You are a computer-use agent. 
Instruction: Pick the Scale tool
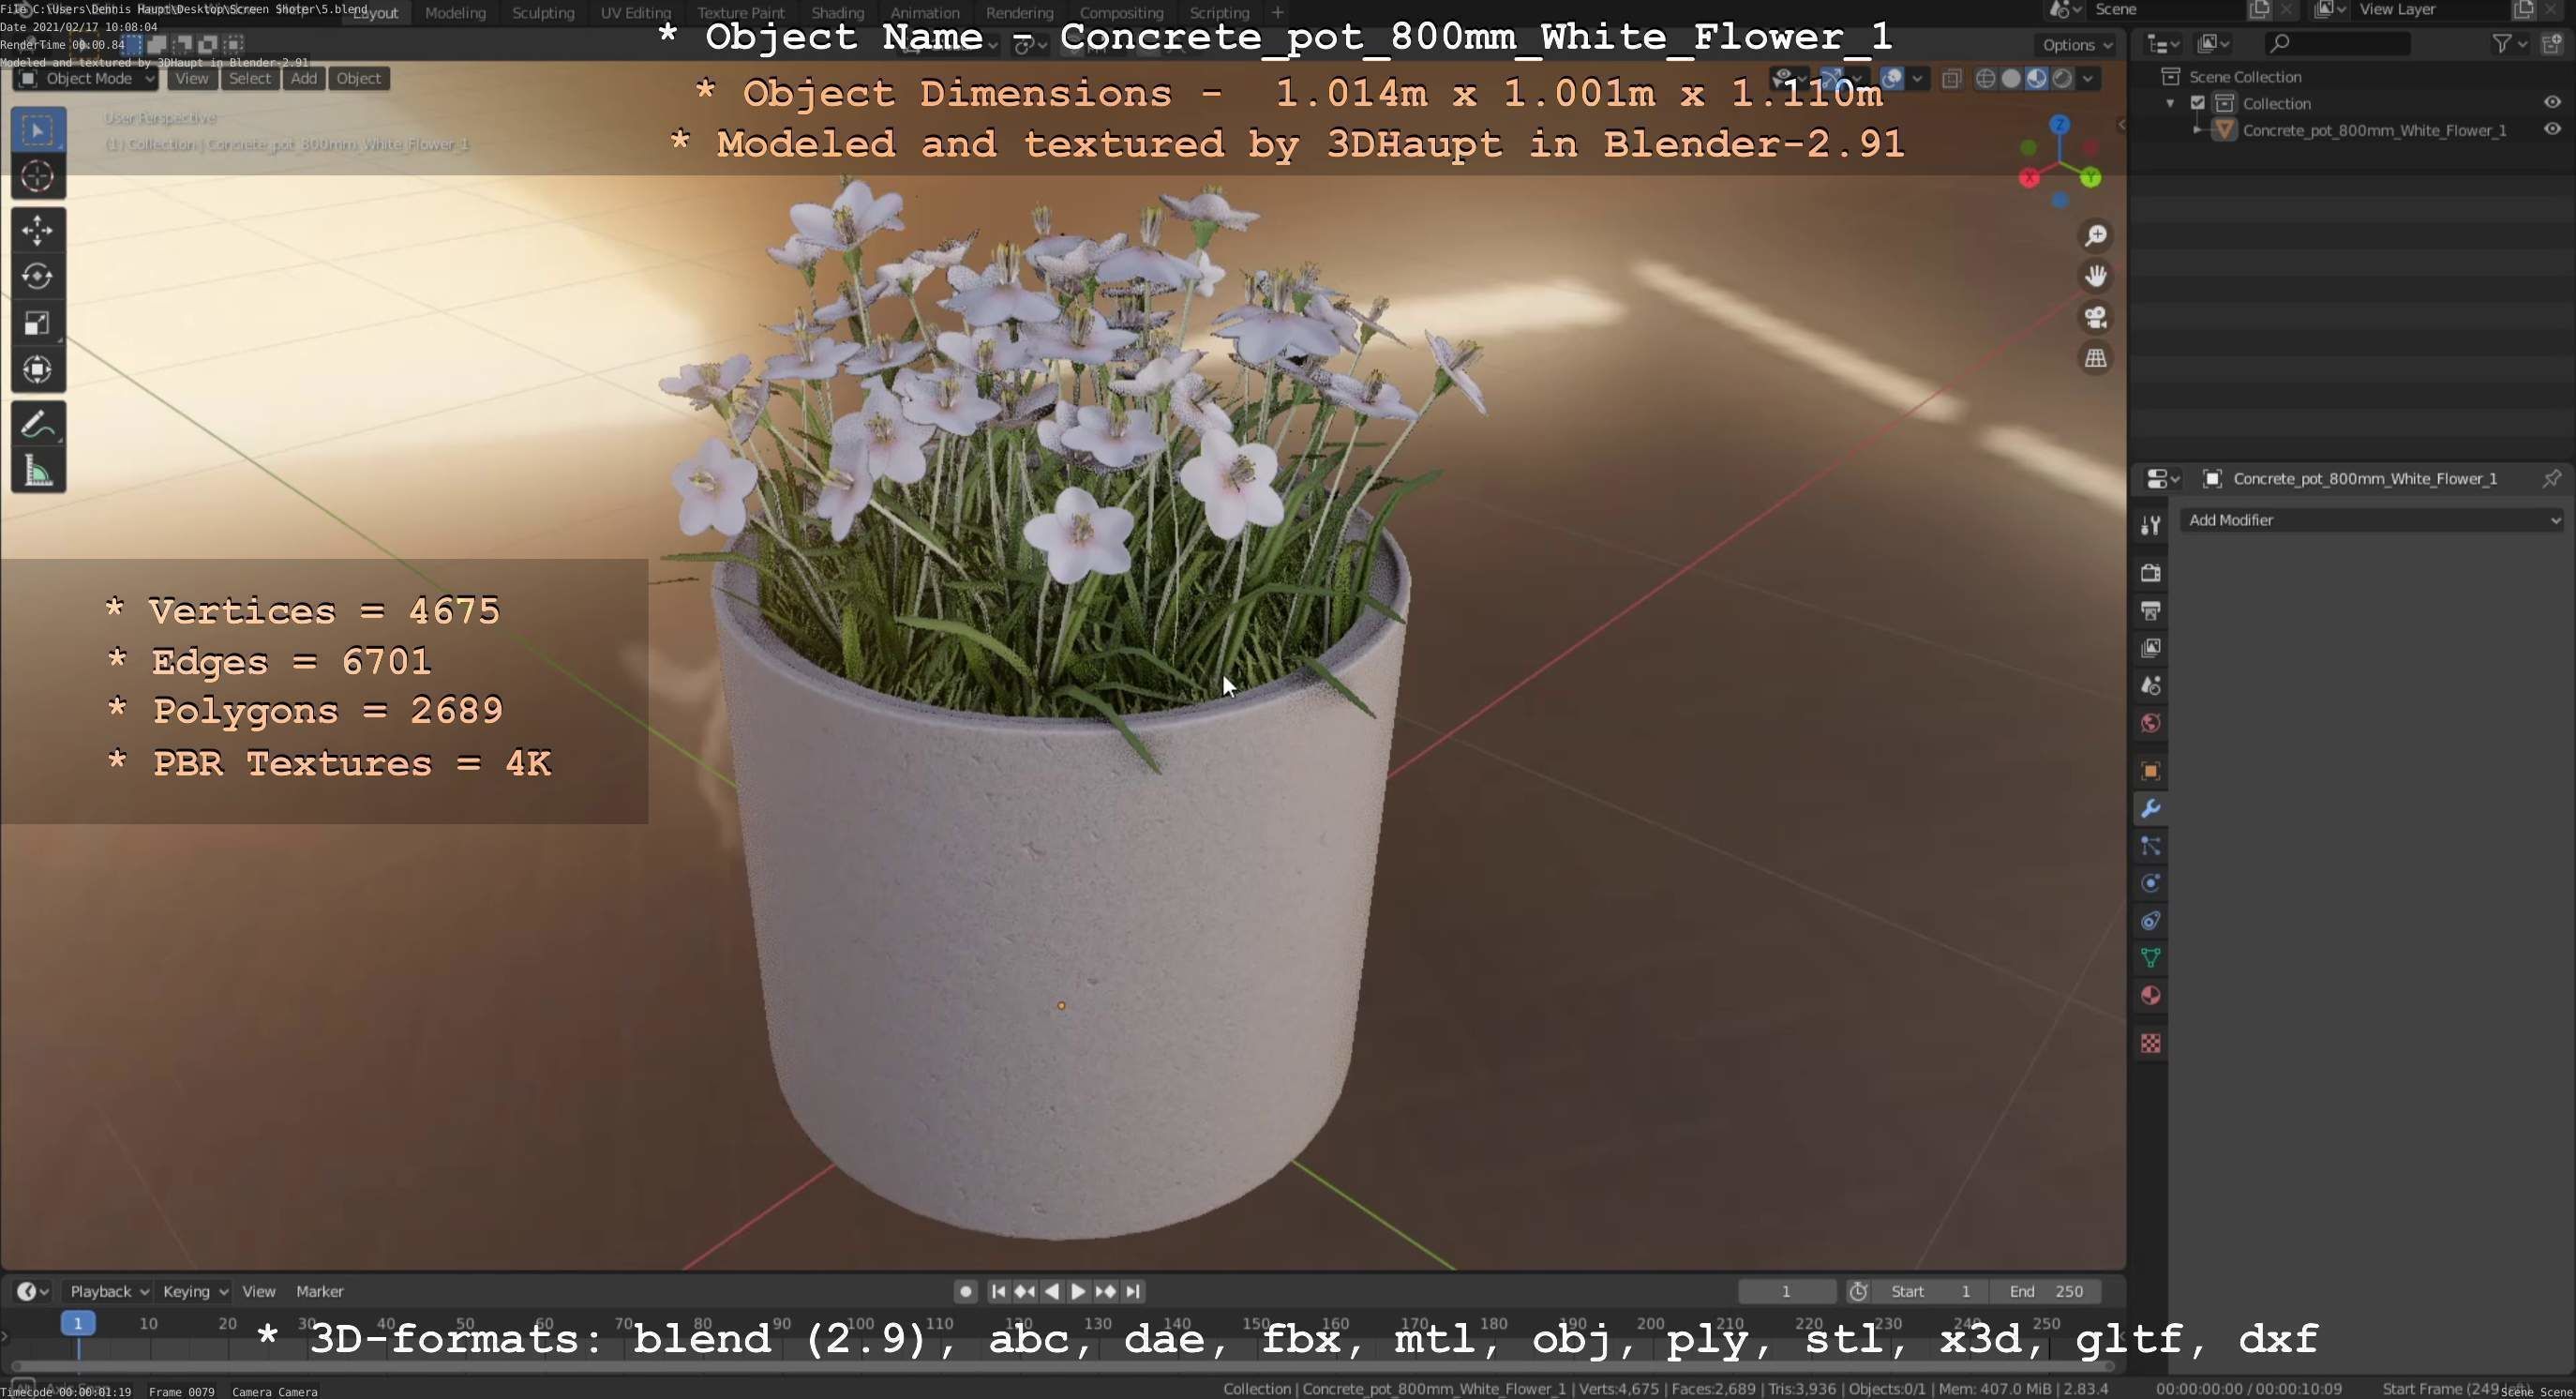pyautogui.click(x=38, y=323)
